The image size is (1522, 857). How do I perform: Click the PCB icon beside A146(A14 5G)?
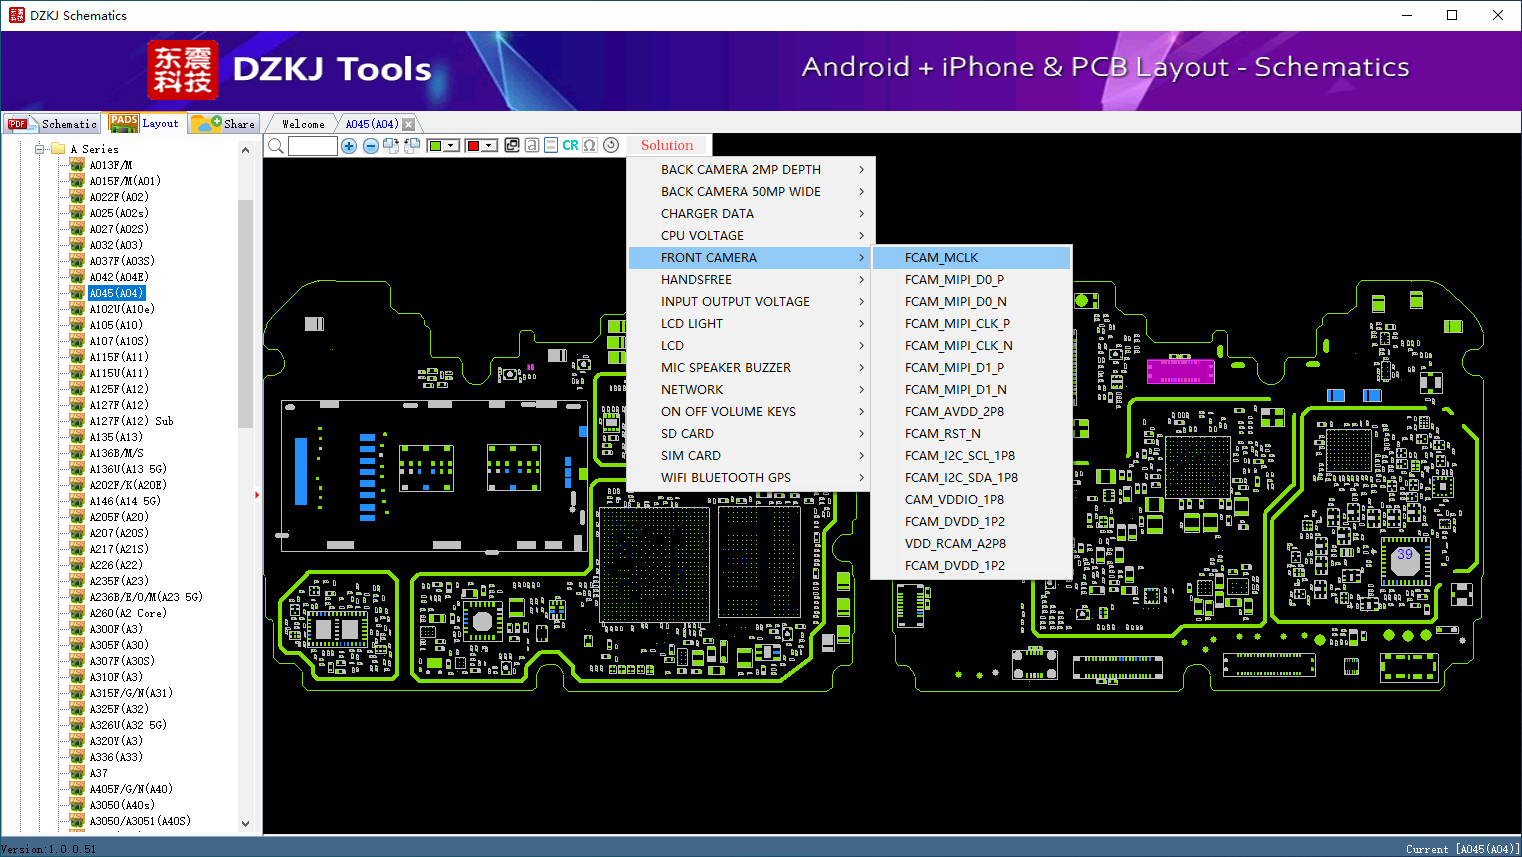77,501
